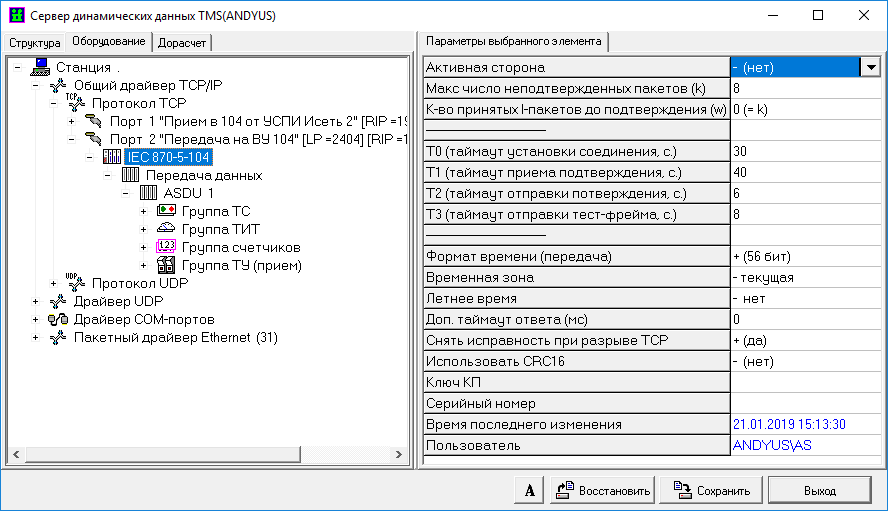888x511 pixels.
Task: Expand the Драйвер UDP node
Action: coord(36,302)
